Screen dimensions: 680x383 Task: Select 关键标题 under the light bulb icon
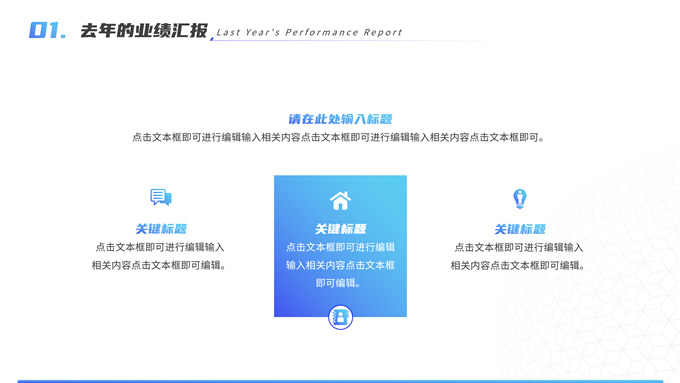tap(520, 229)
